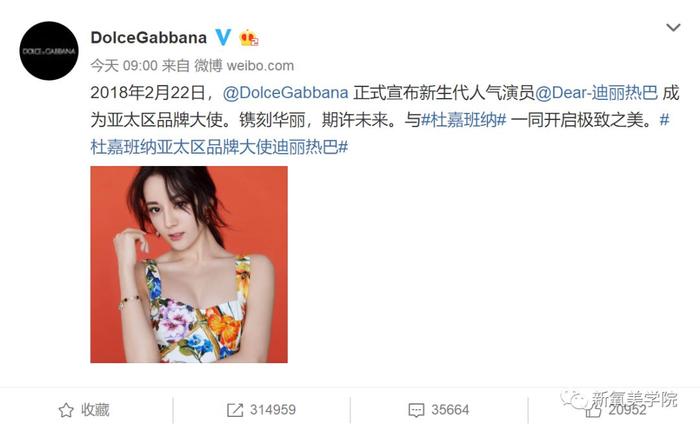Open the #杜嘉班纳# hashtag topic
Image resolution: width=700 pixels, height=430 pixels.
[464, 120]
